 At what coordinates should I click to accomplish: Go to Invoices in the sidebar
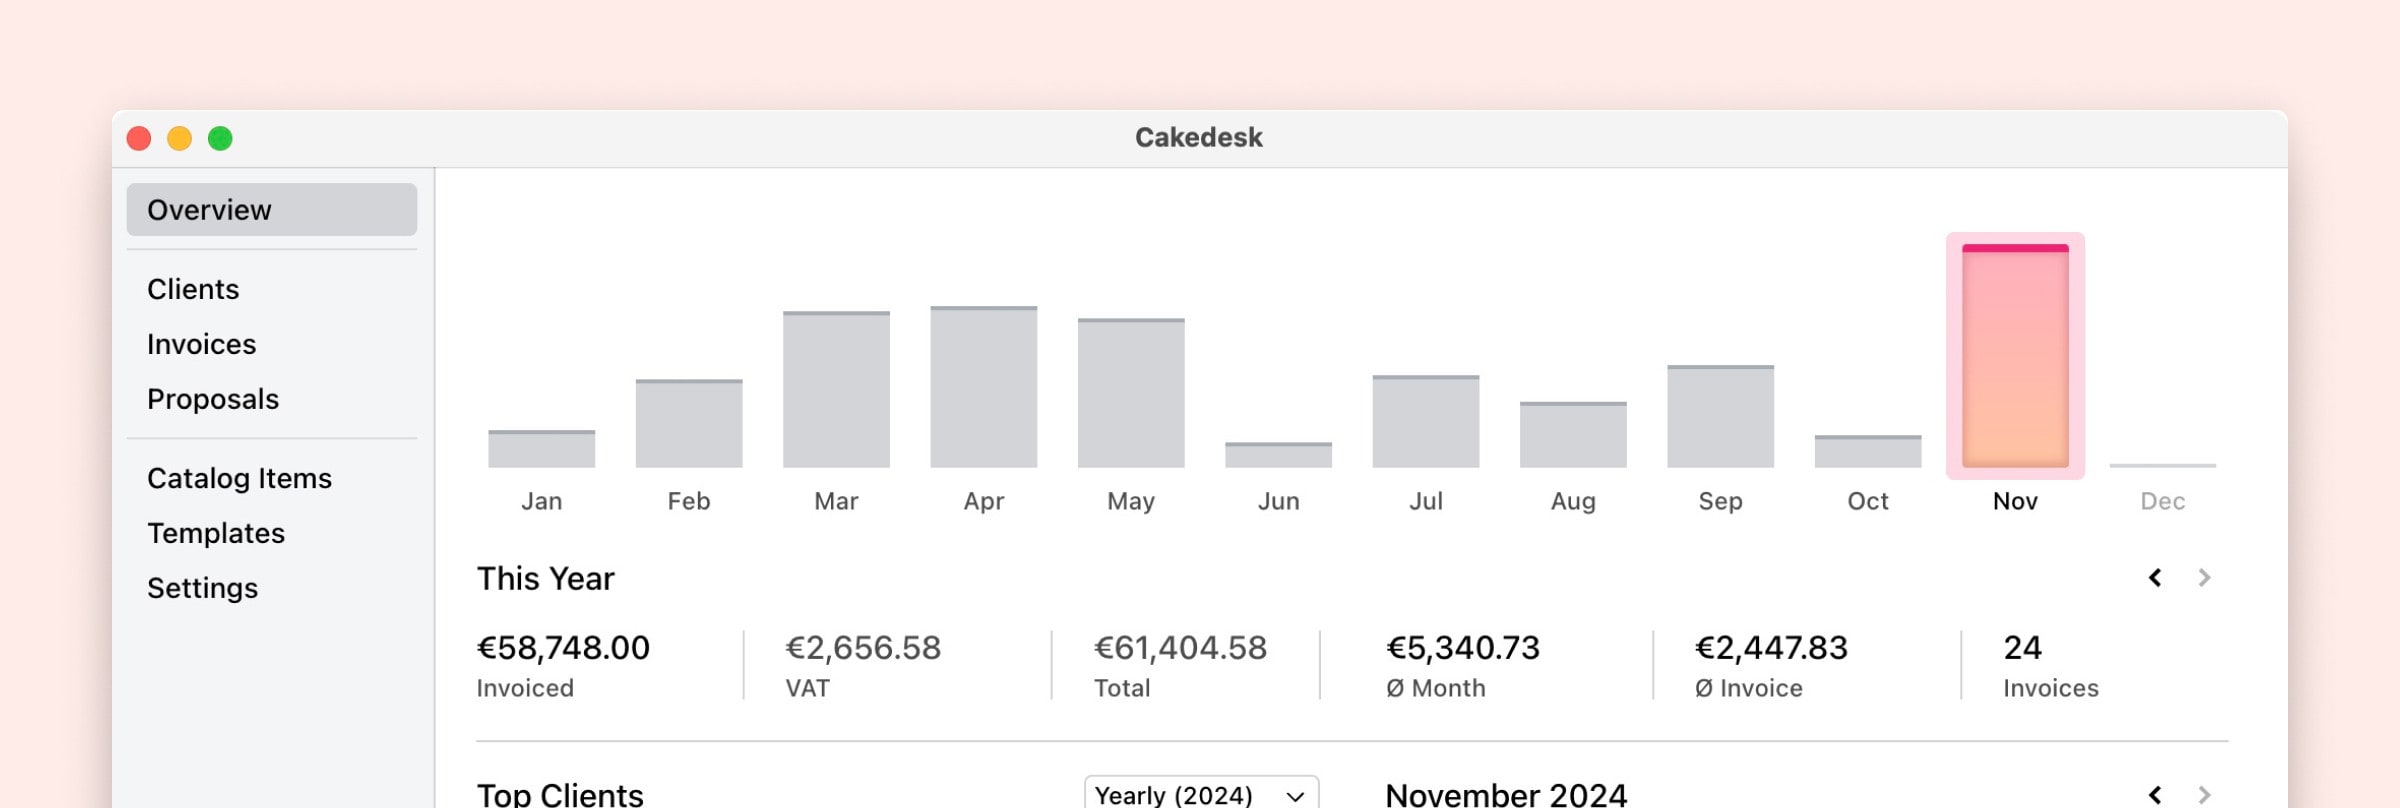(201, 344)
